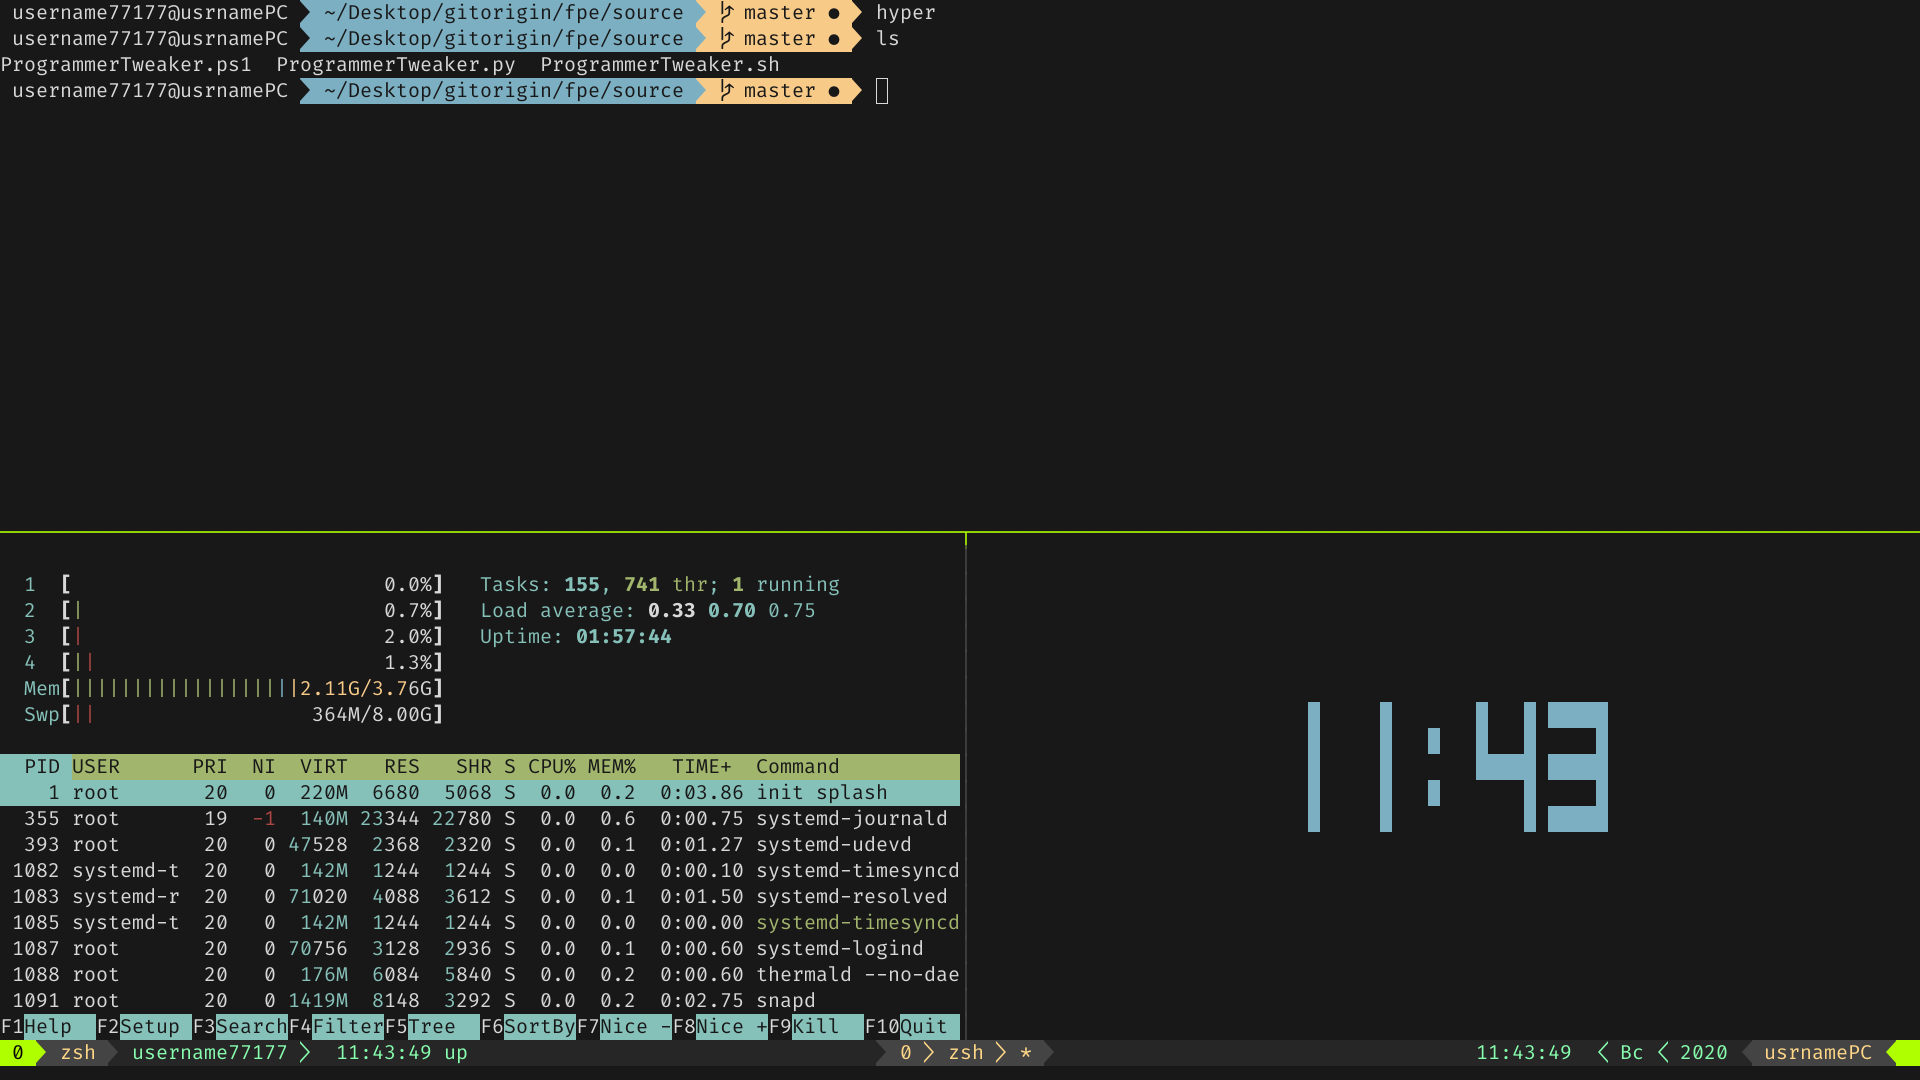The height and width of the screenshot is (1080, 1920).
Task: Click the Mem usage bar
Action: 234,689
